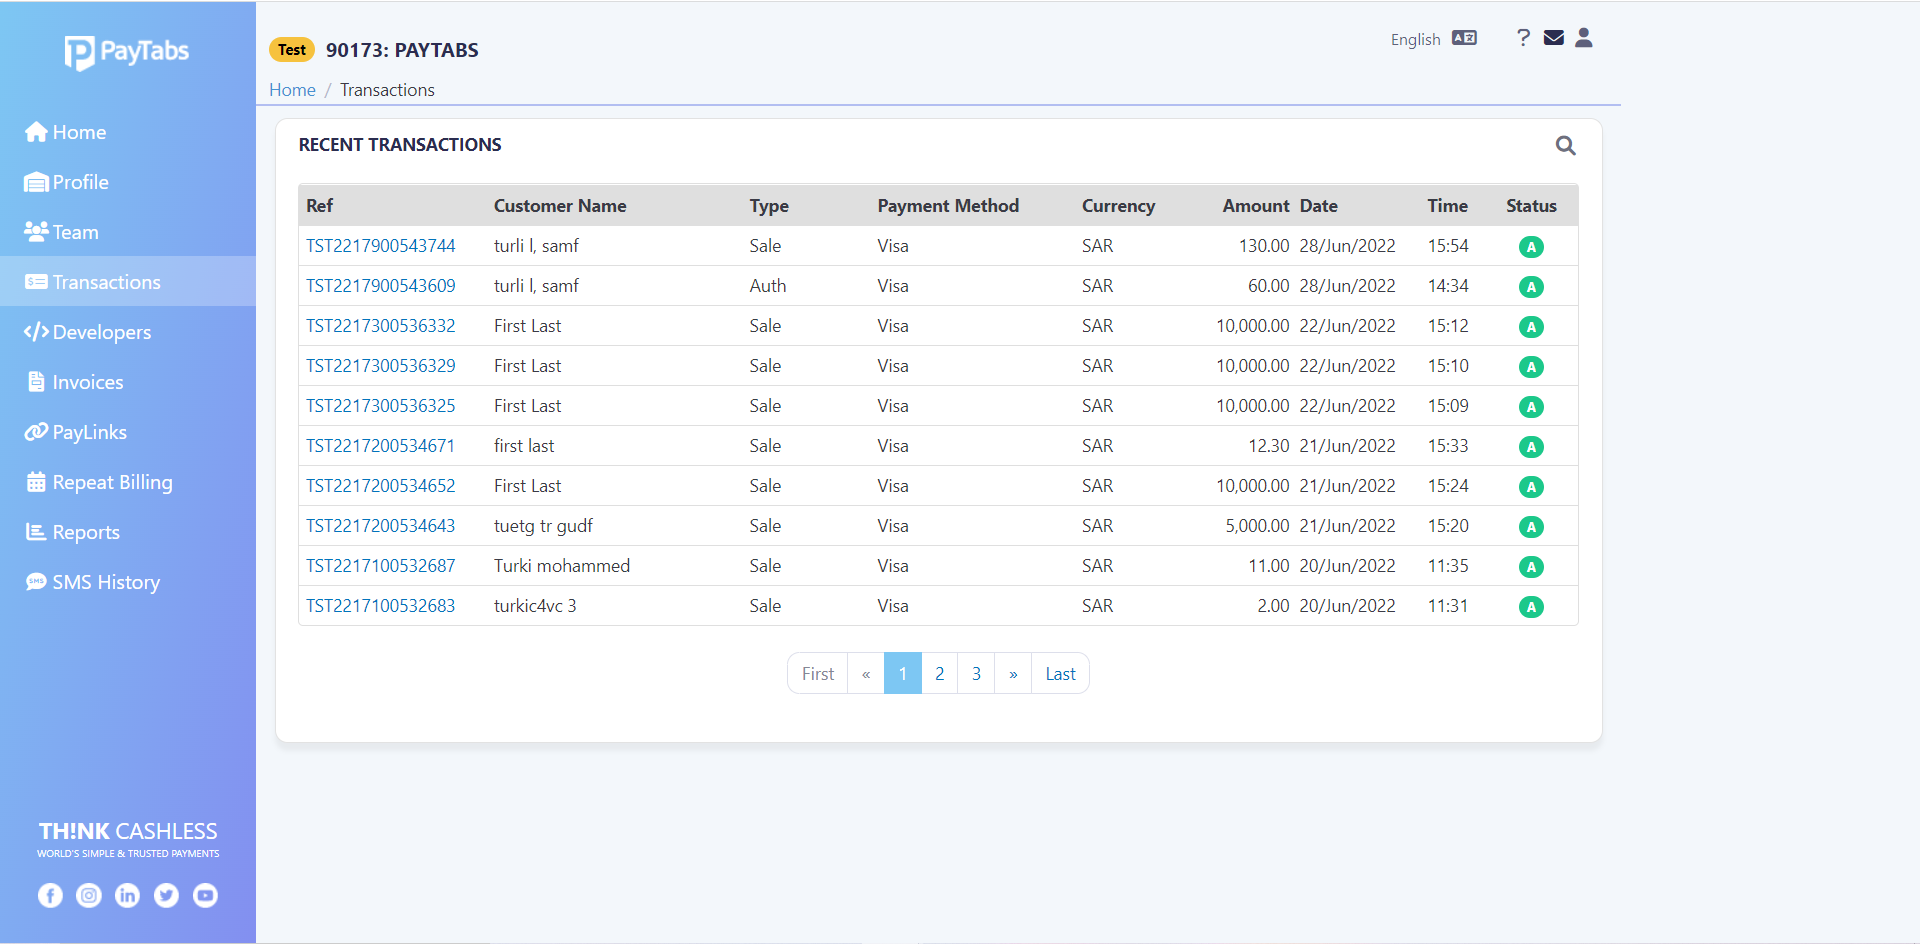Open transaction TST2217900543609
This screenshot has height=944, width=1920.
380,286
